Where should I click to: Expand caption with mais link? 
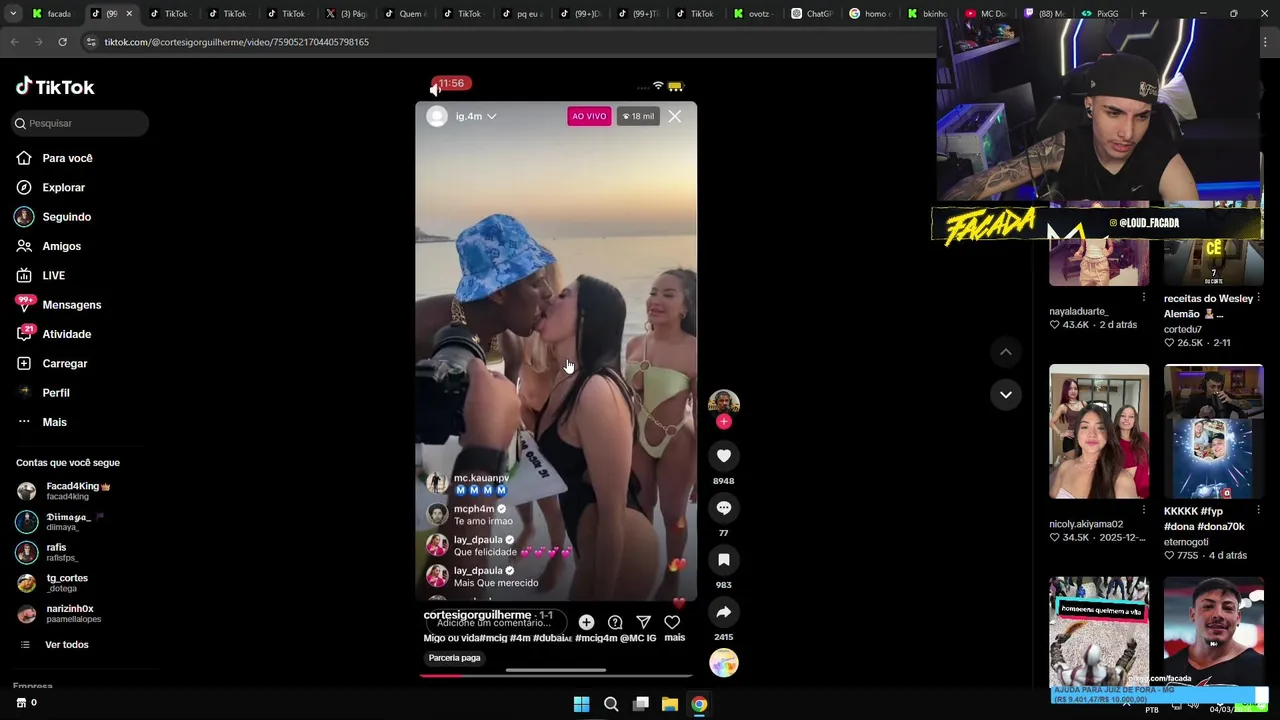coord(675,638)
